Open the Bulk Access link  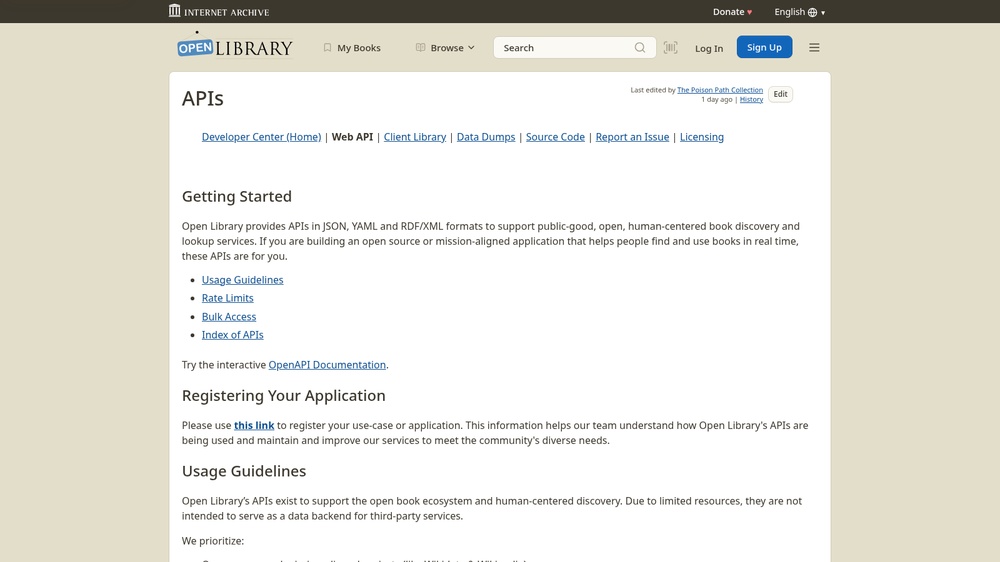(229, 316)
